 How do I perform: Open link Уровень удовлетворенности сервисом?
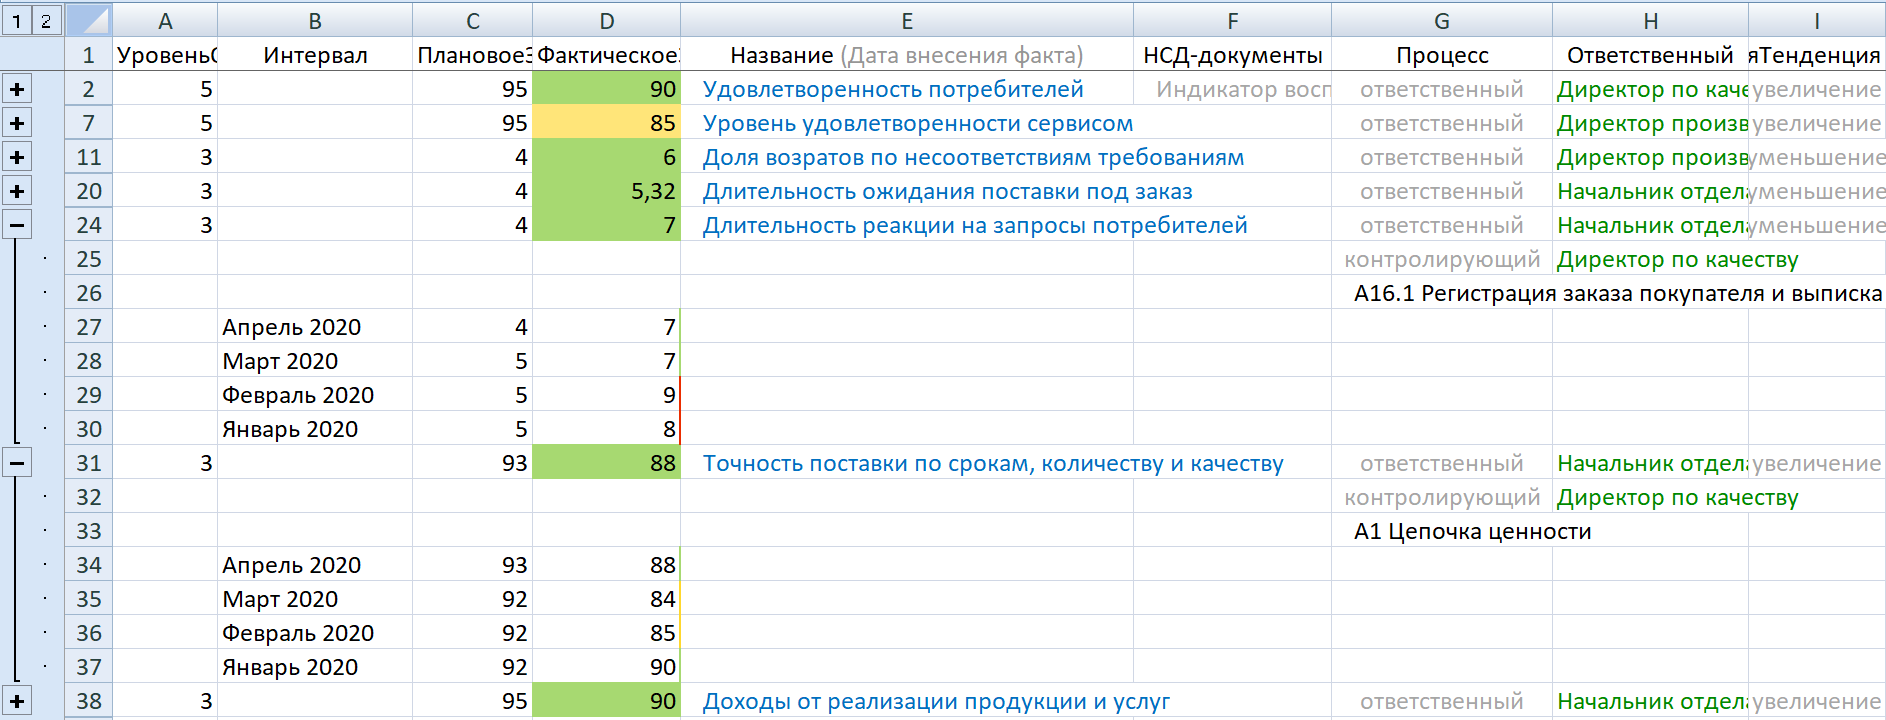(917, 123)
